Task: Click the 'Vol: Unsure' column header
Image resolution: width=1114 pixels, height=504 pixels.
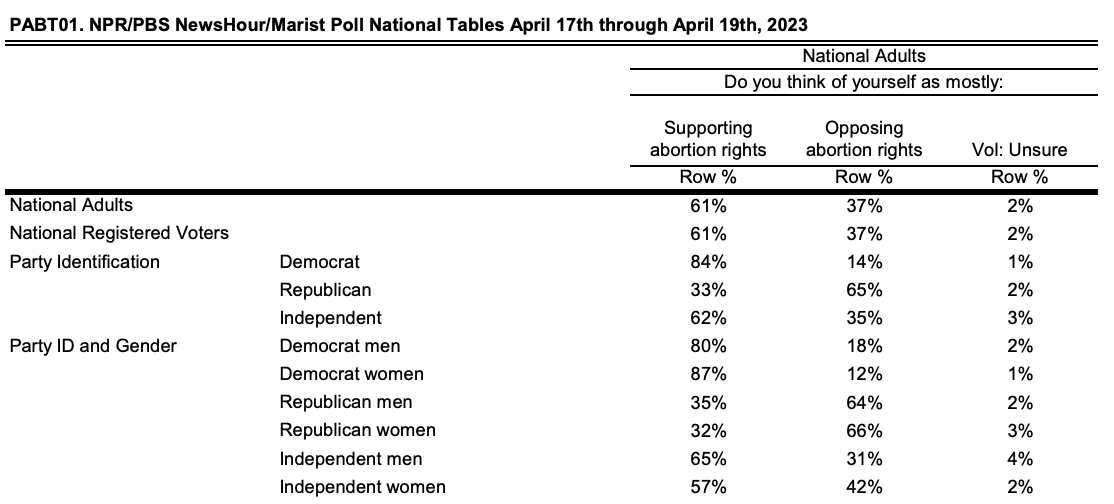Action: (1019, 150)
